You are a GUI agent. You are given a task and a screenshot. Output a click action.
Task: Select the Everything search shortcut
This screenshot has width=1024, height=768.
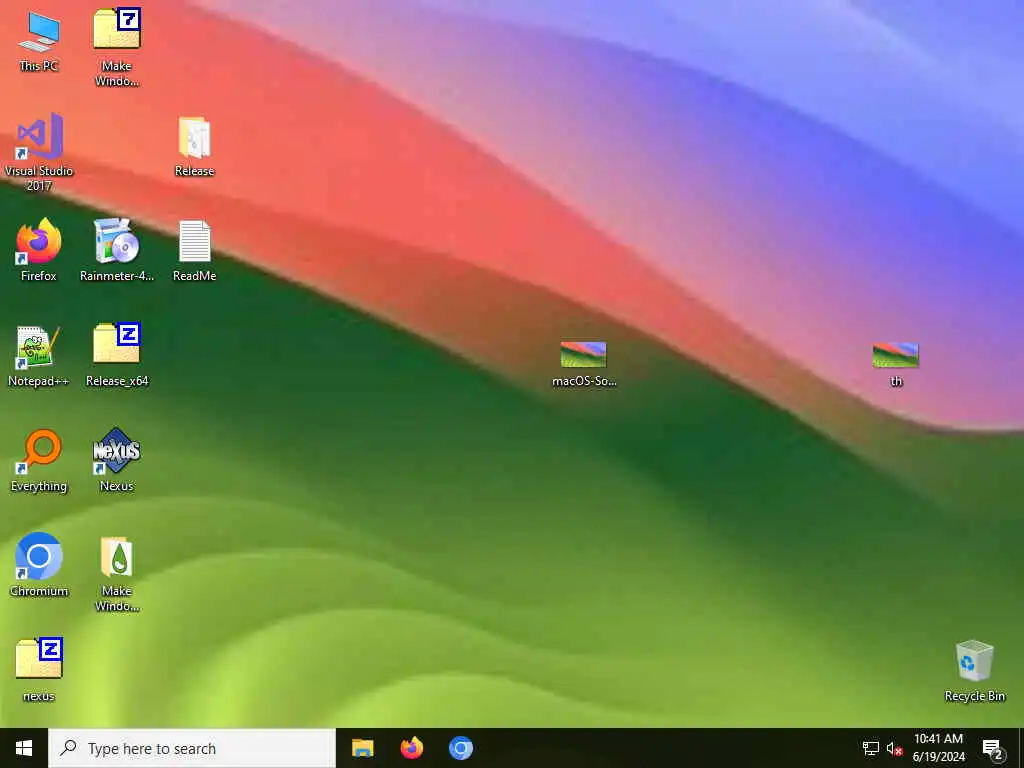point(39,460)
